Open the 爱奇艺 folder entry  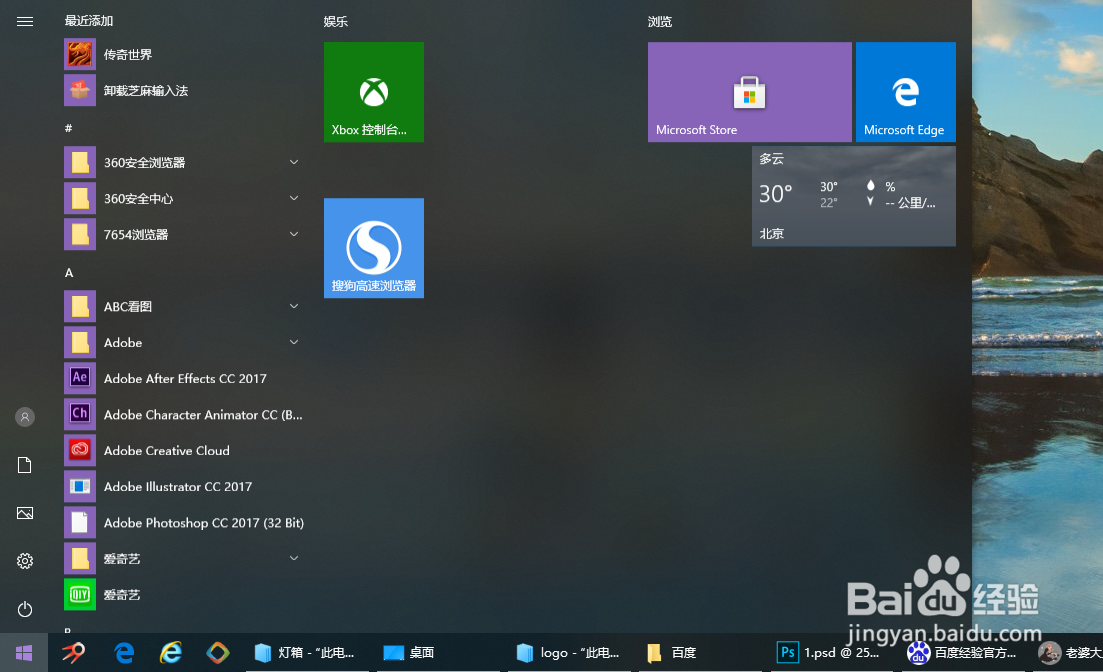[x=183, y=559]
